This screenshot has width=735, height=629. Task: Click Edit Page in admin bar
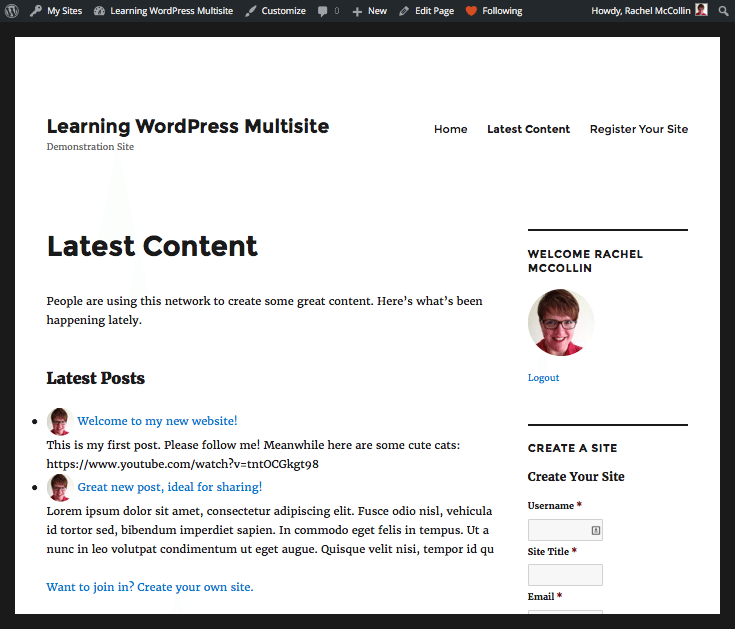click(427, 10)
